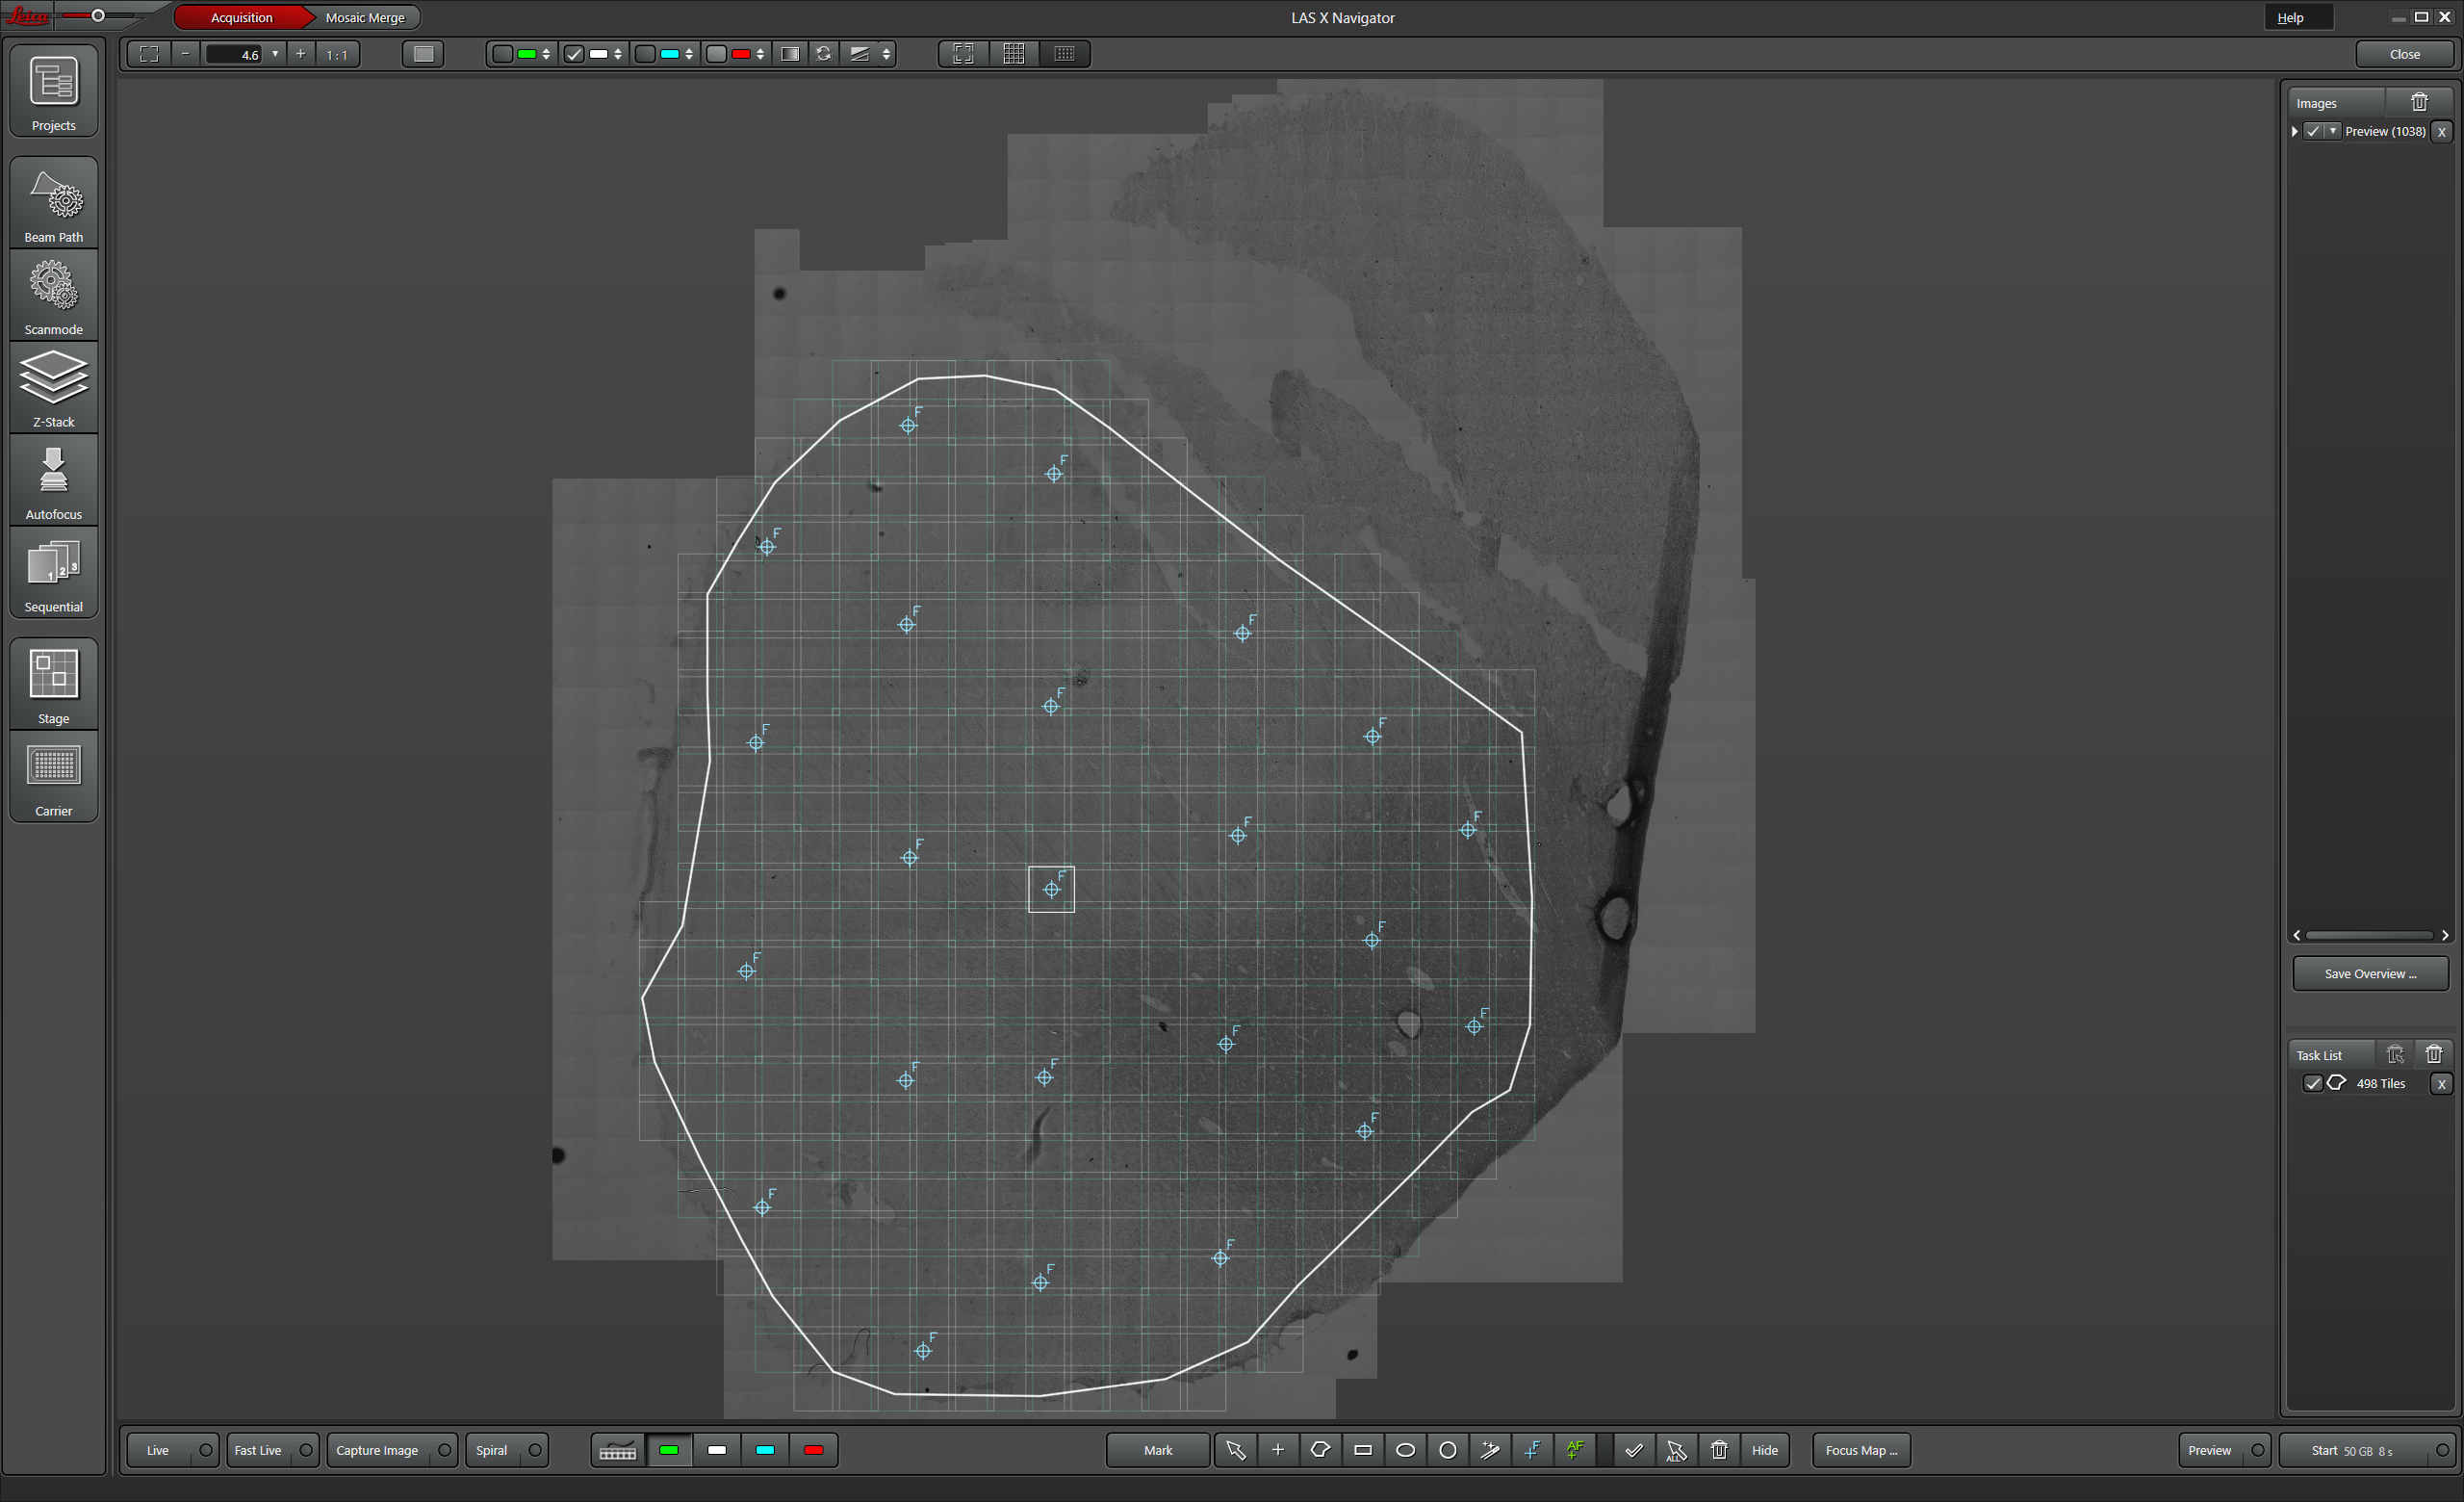
Task: Click the green AF autofocus point tool
Action: (1575, 1450)
